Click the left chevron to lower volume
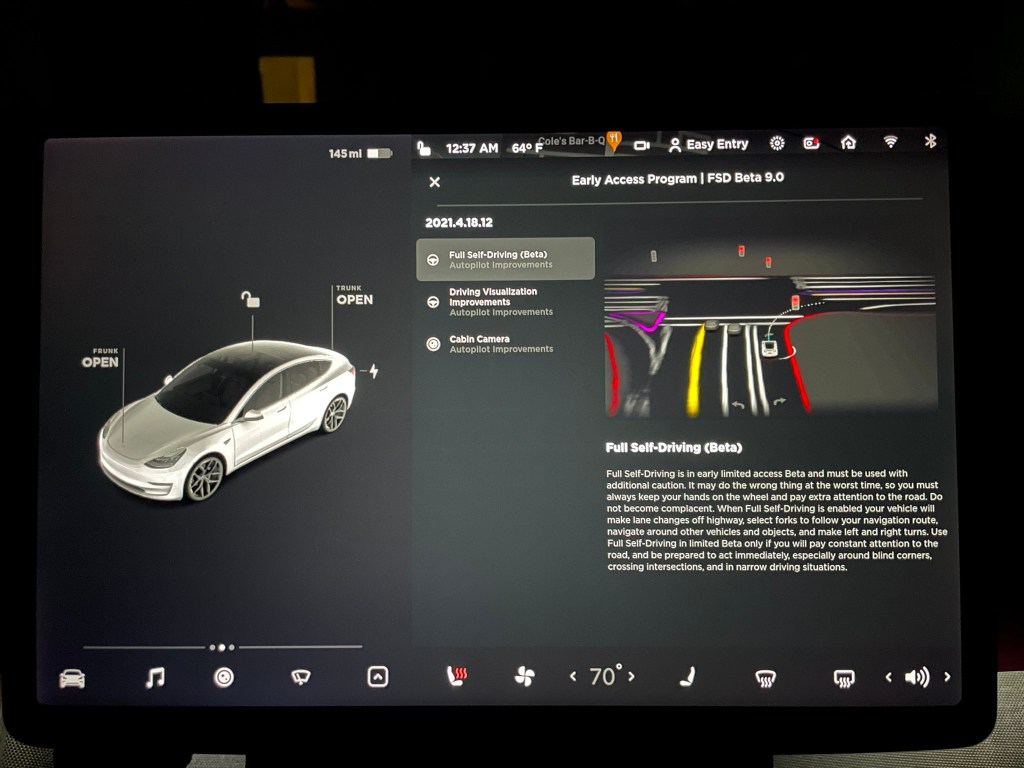 pos(888,676)
